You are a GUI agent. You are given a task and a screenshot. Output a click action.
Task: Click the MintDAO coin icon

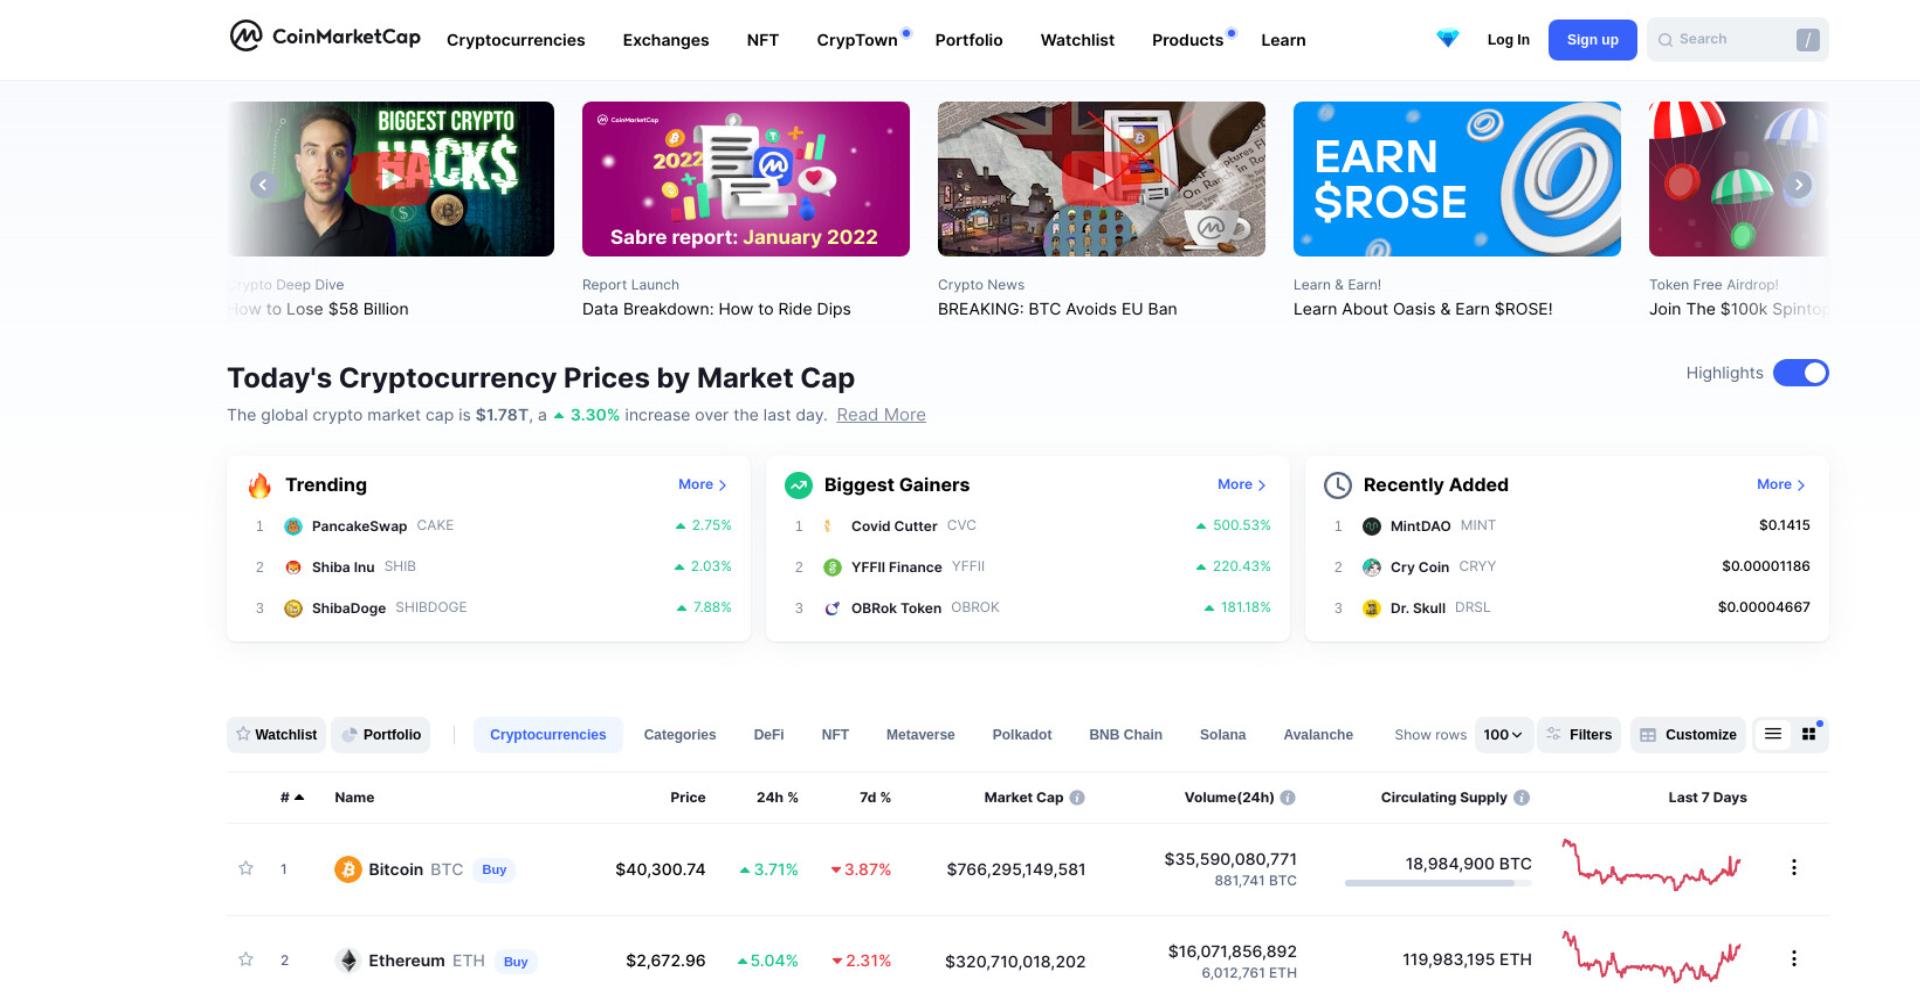point(1372,526)
